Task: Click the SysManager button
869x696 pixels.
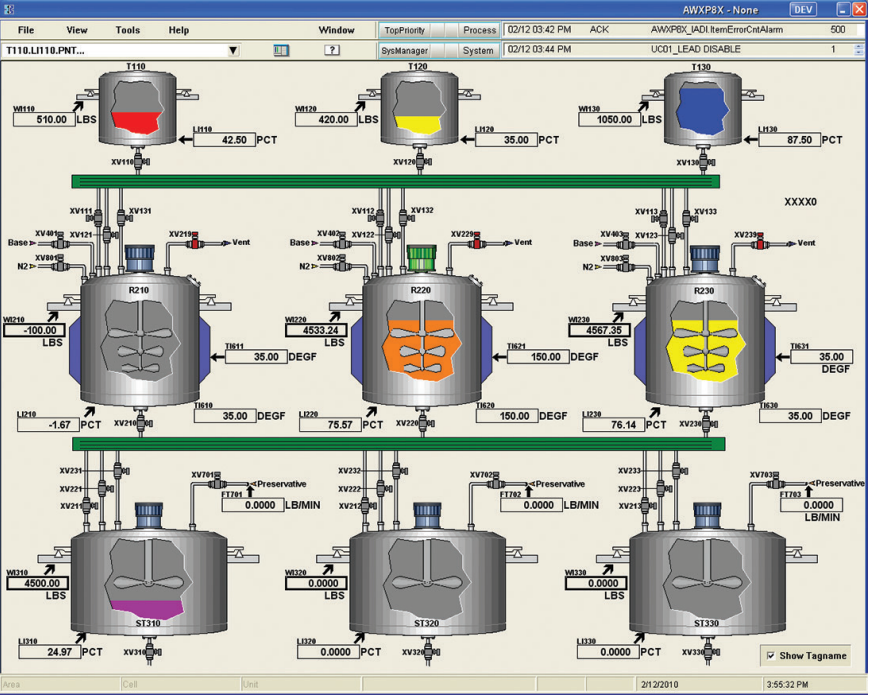Action: [405, 50]
